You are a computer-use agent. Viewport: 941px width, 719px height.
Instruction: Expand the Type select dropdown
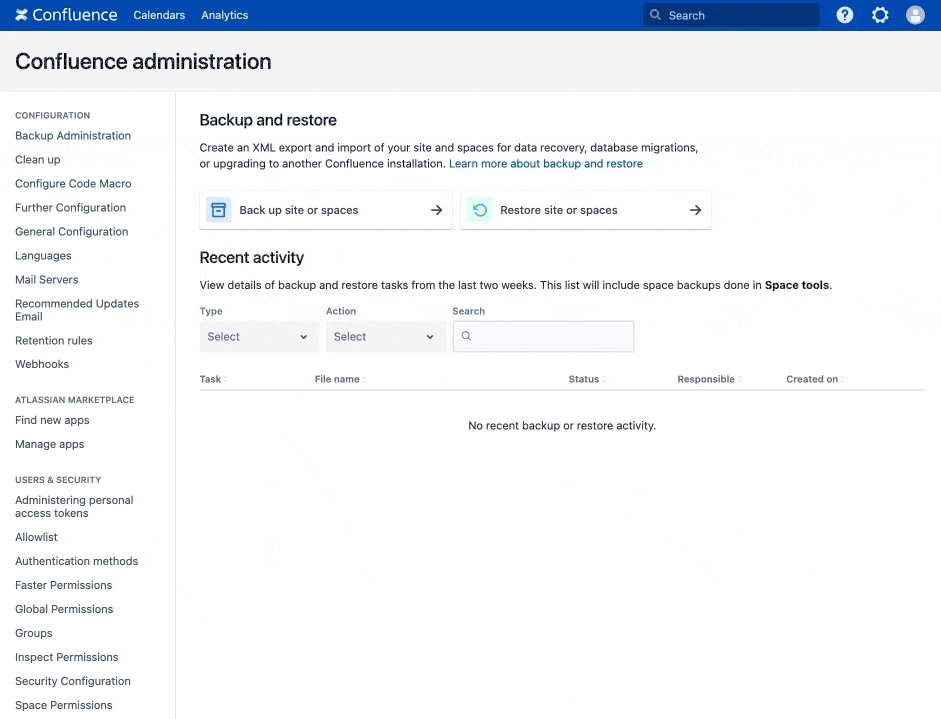(259, 337)
